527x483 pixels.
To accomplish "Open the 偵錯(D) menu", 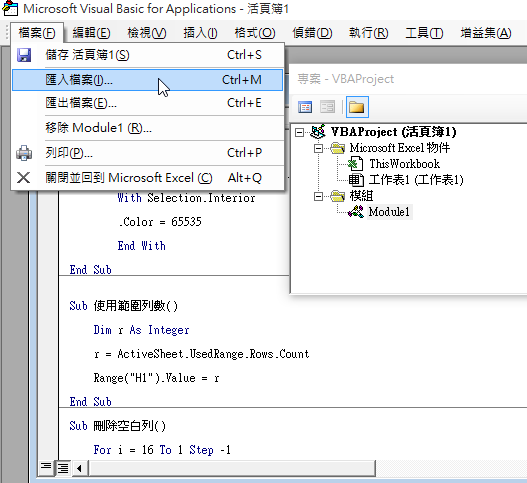I will (x=312, y=33).
